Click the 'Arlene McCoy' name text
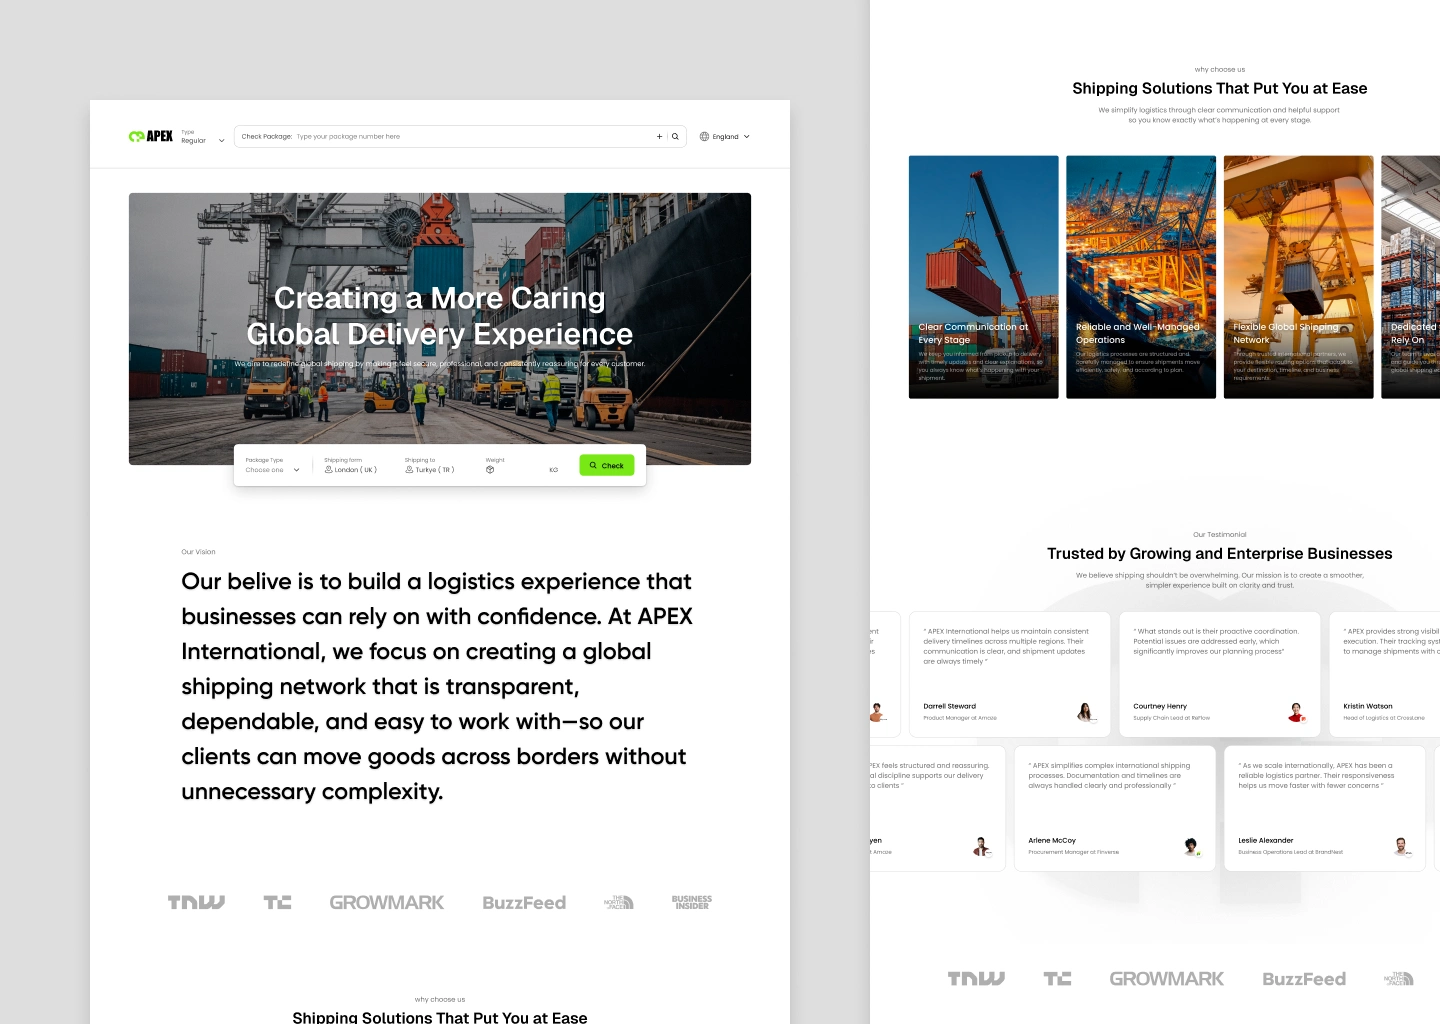 (x=1052, y=840)
